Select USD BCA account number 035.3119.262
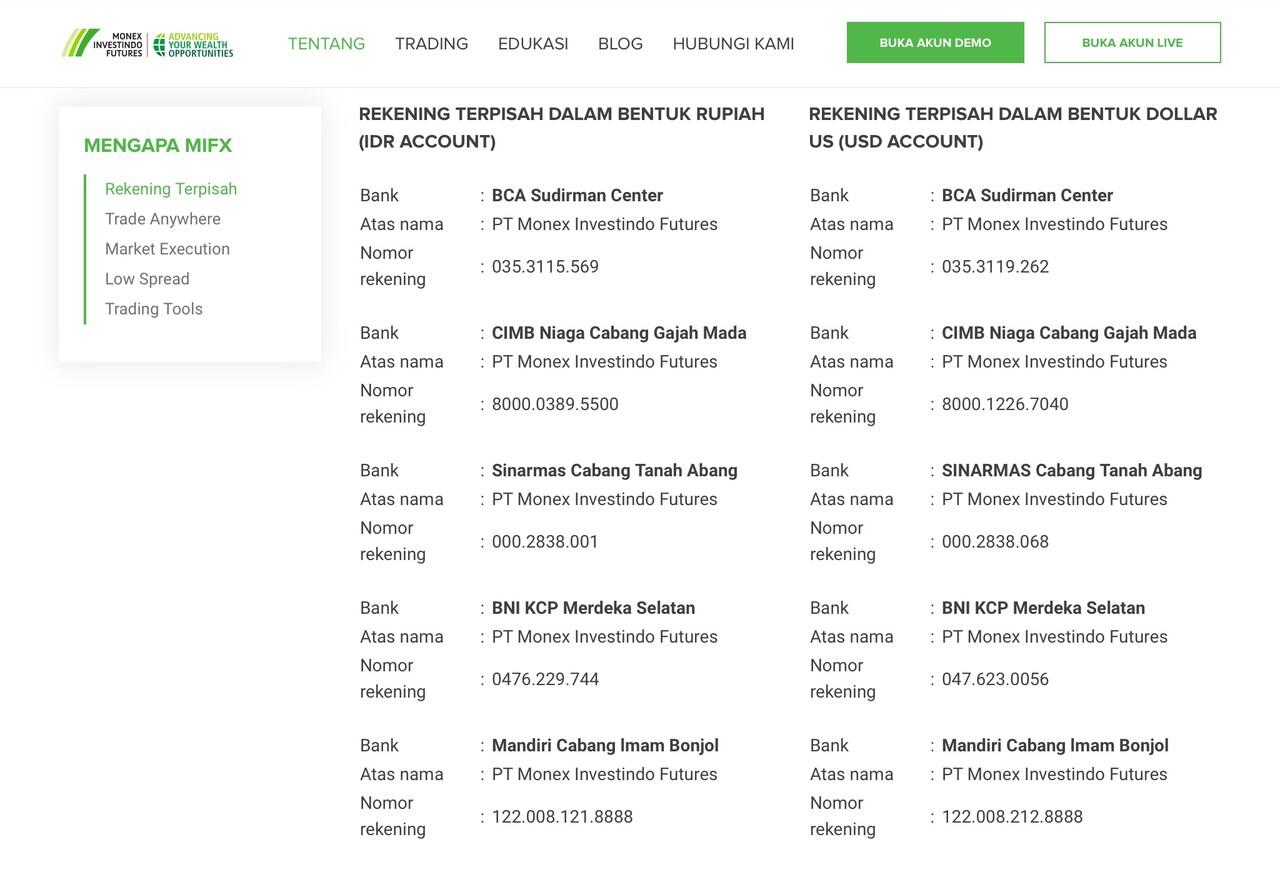The width and height of the screenshot is (1280, 882). pos(995,267)
